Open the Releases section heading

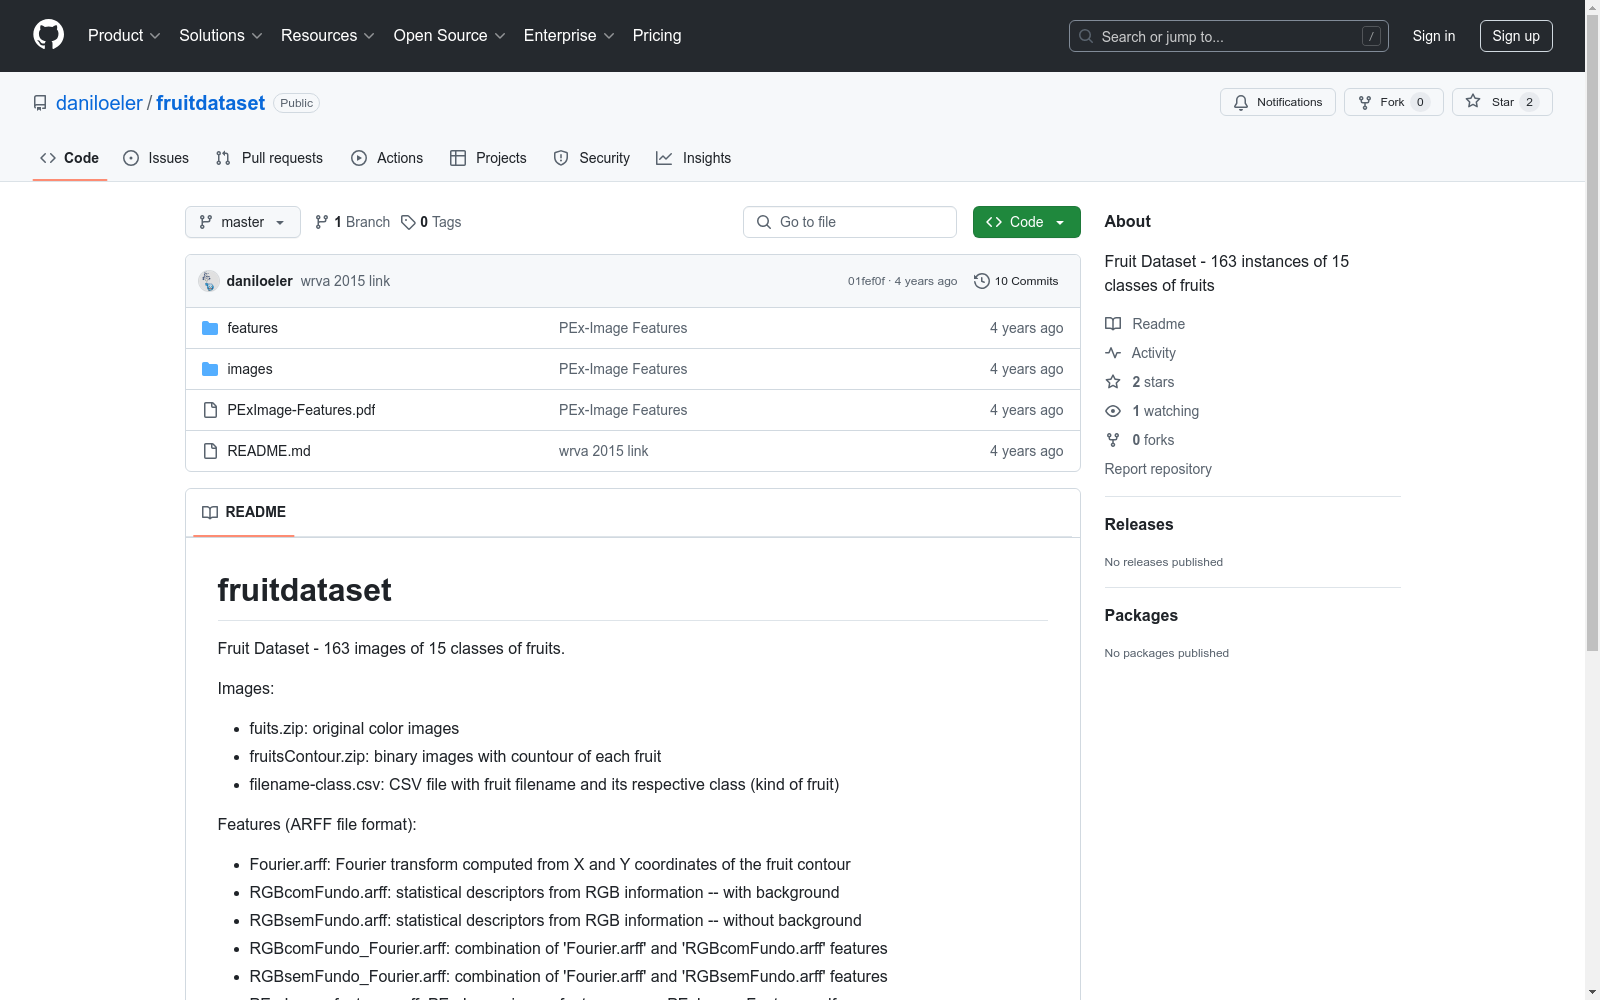(1139, 524)
